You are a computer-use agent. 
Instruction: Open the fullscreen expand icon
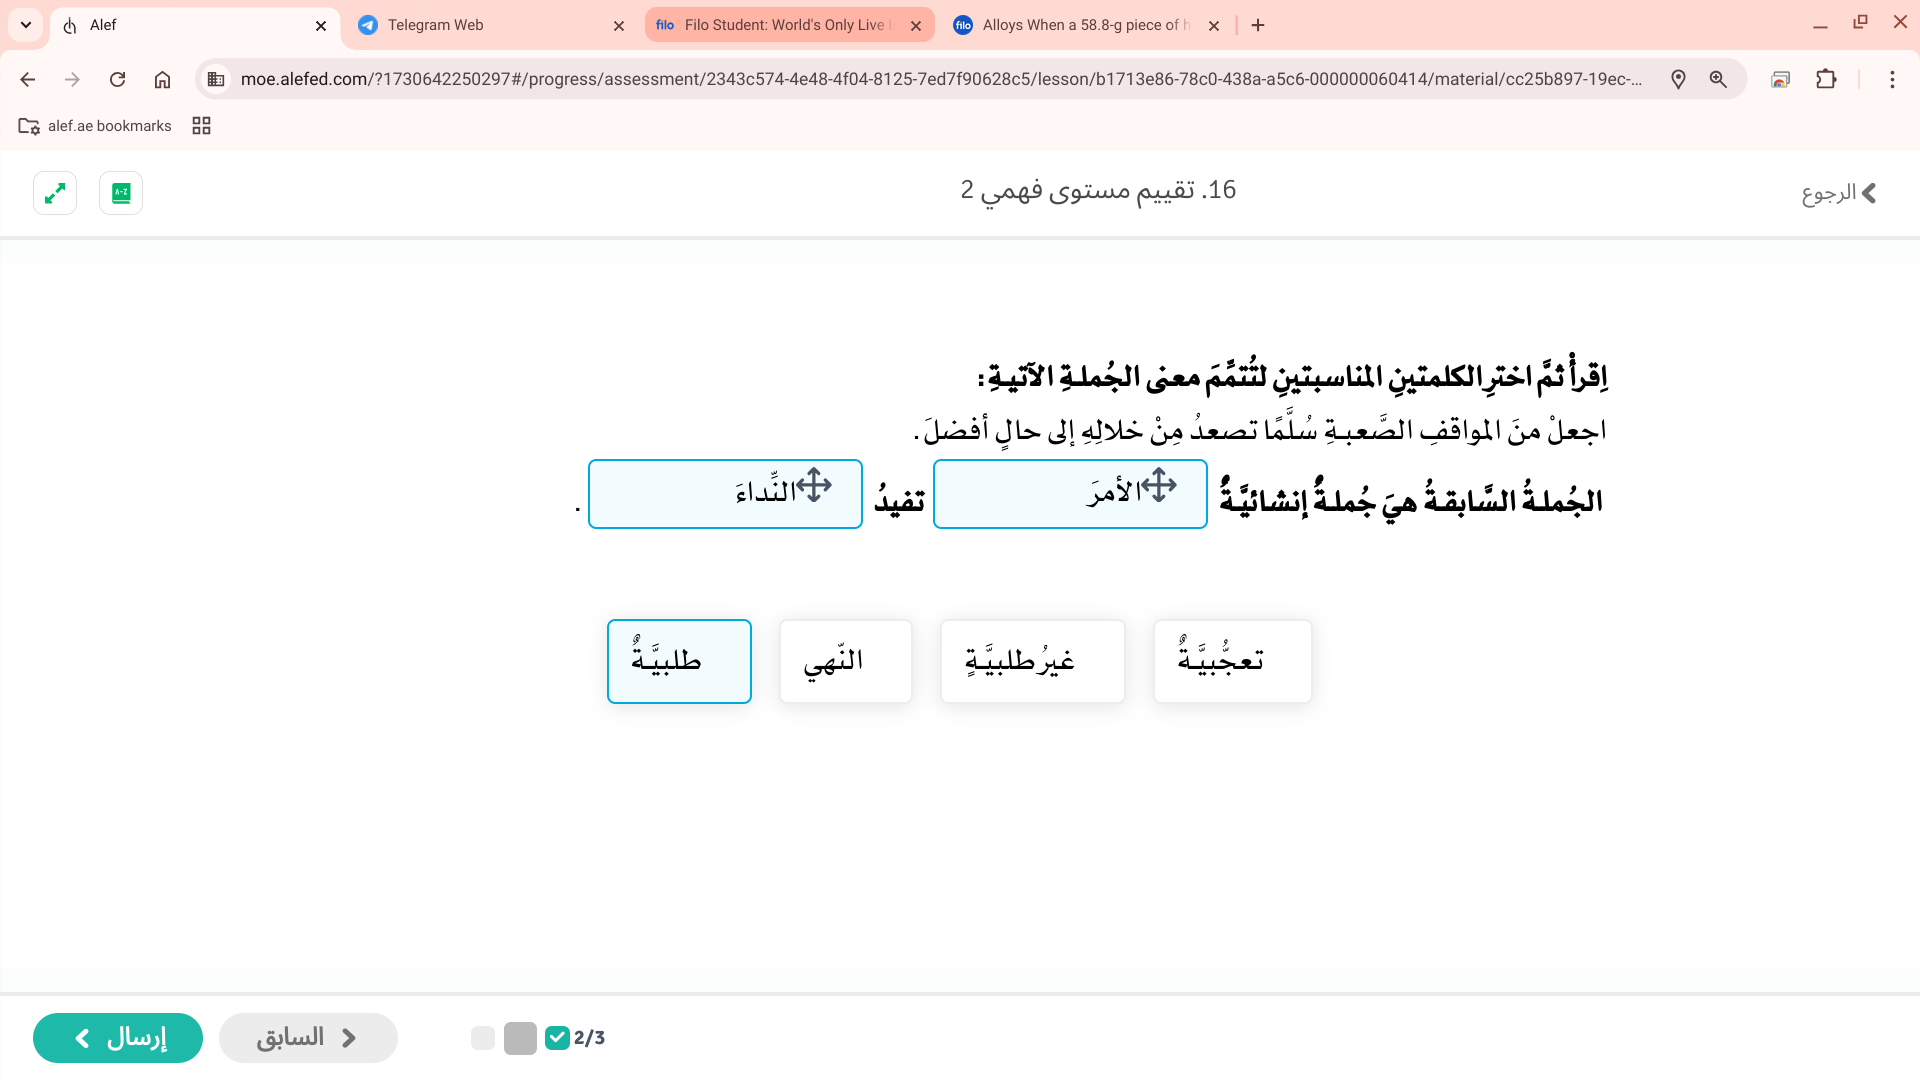[x=55, y=192]
